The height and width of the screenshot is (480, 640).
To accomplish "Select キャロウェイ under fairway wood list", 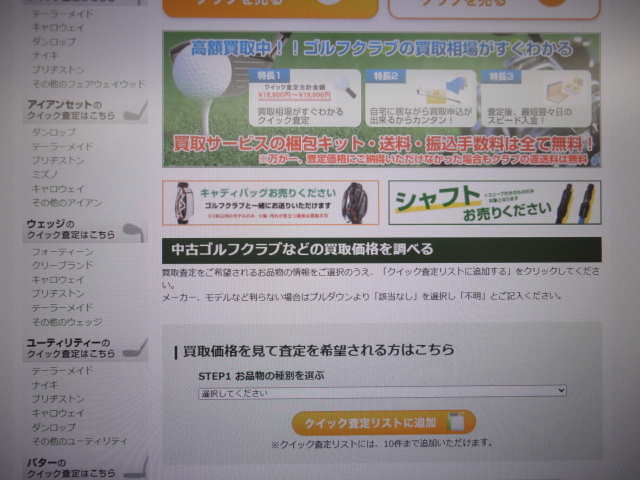I will pos(58,28).
